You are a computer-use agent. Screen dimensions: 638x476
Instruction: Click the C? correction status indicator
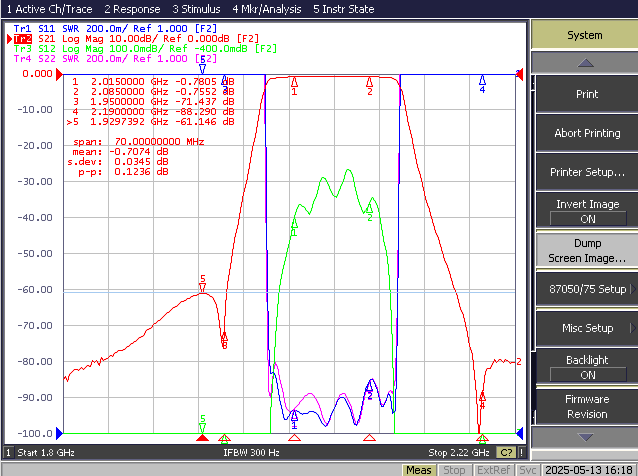click(506, 453)
